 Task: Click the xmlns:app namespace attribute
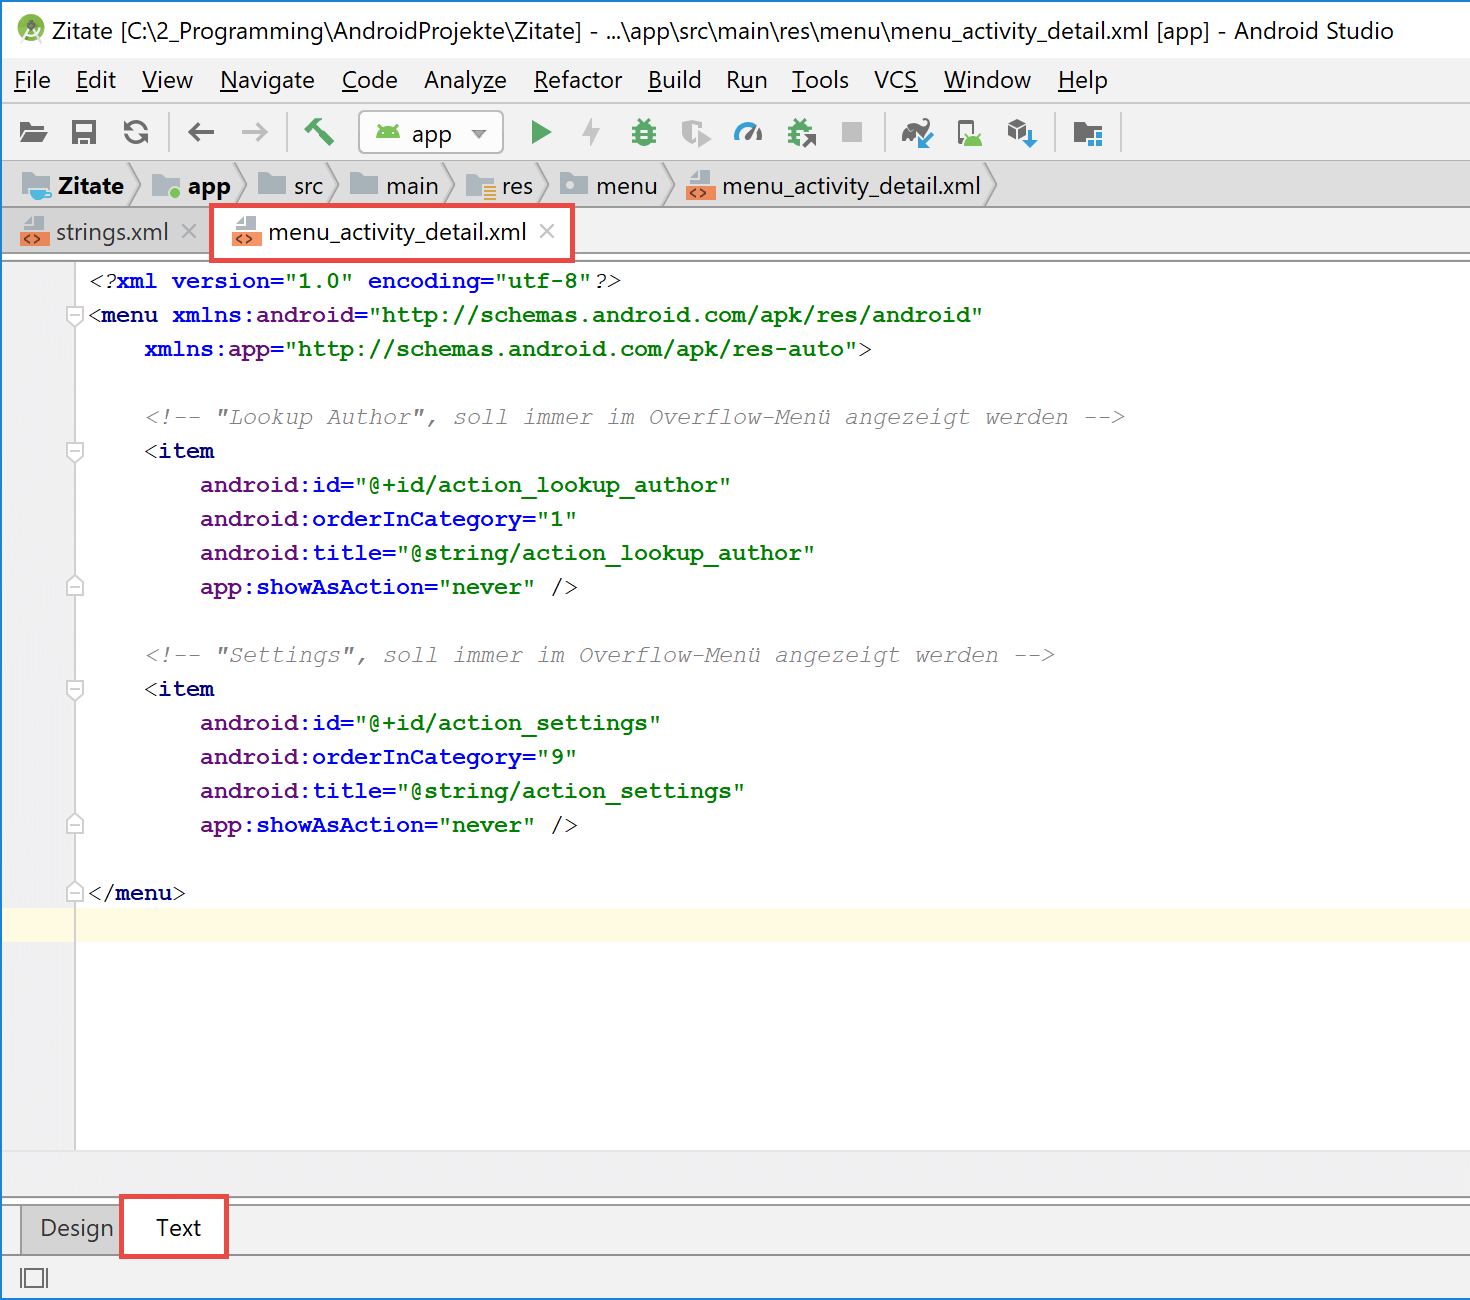[x=501, y=349]
